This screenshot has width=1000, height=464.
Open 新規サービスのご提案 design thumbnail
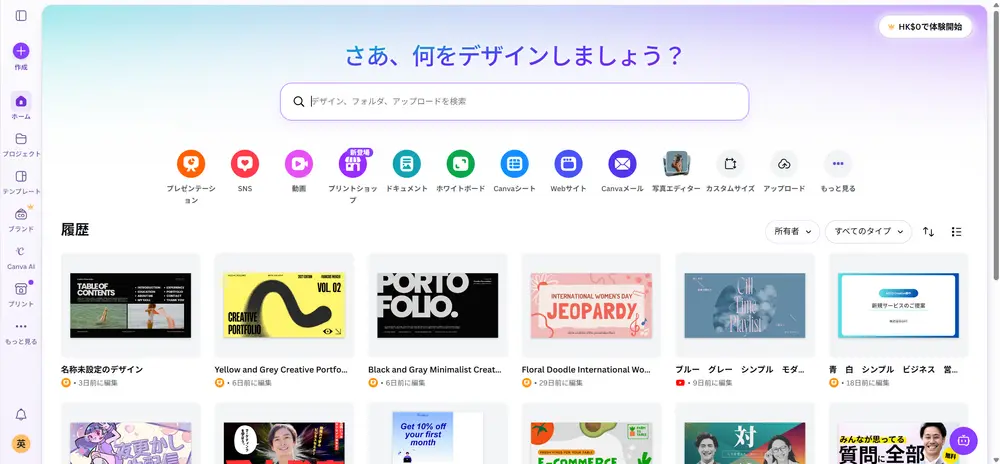899,305
